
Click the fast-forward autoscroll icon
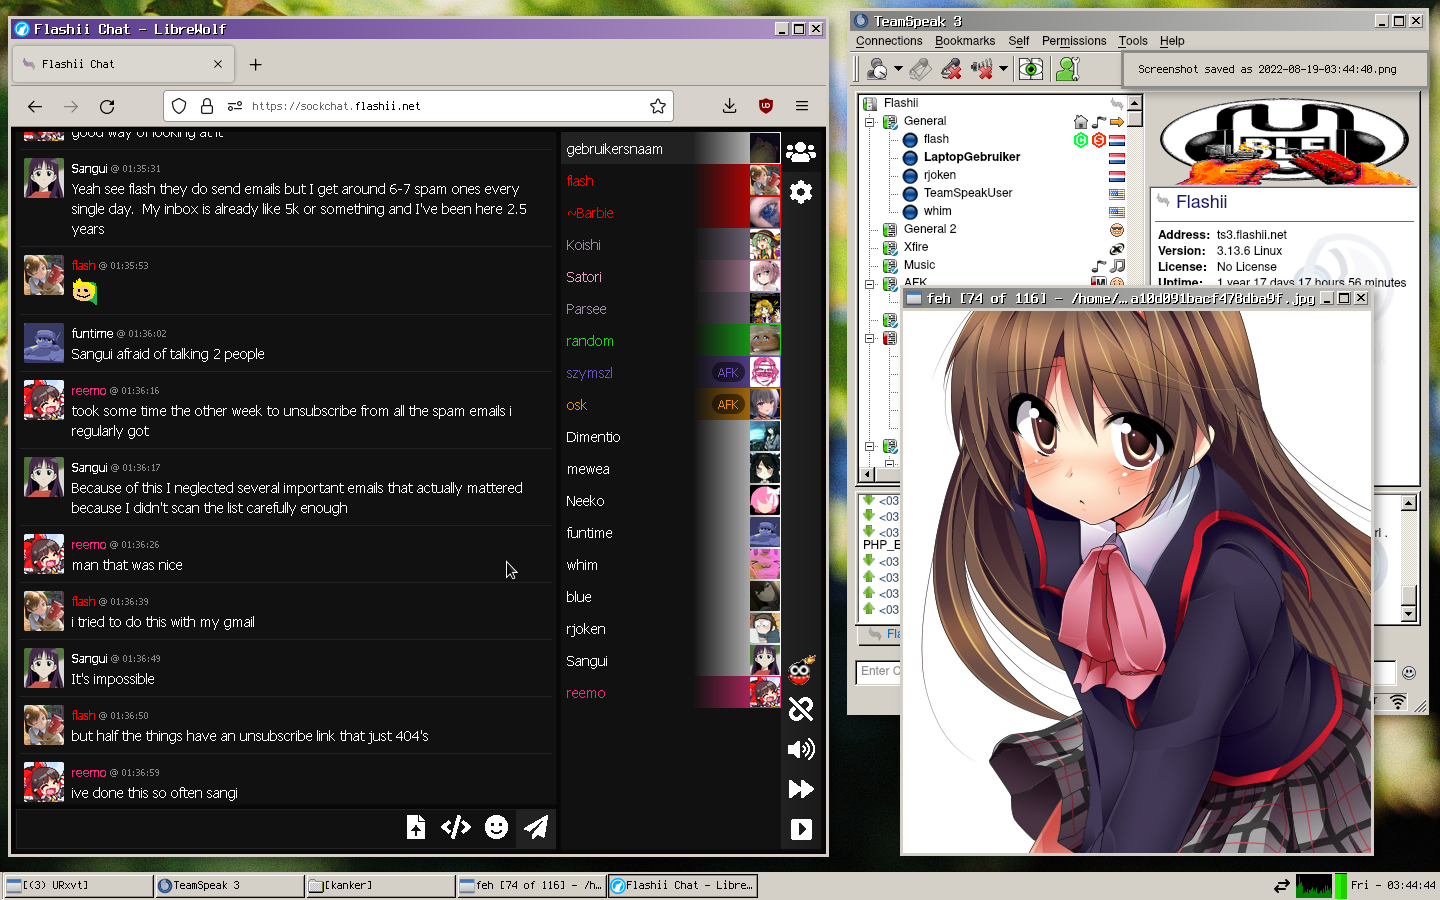pos(801,789)
